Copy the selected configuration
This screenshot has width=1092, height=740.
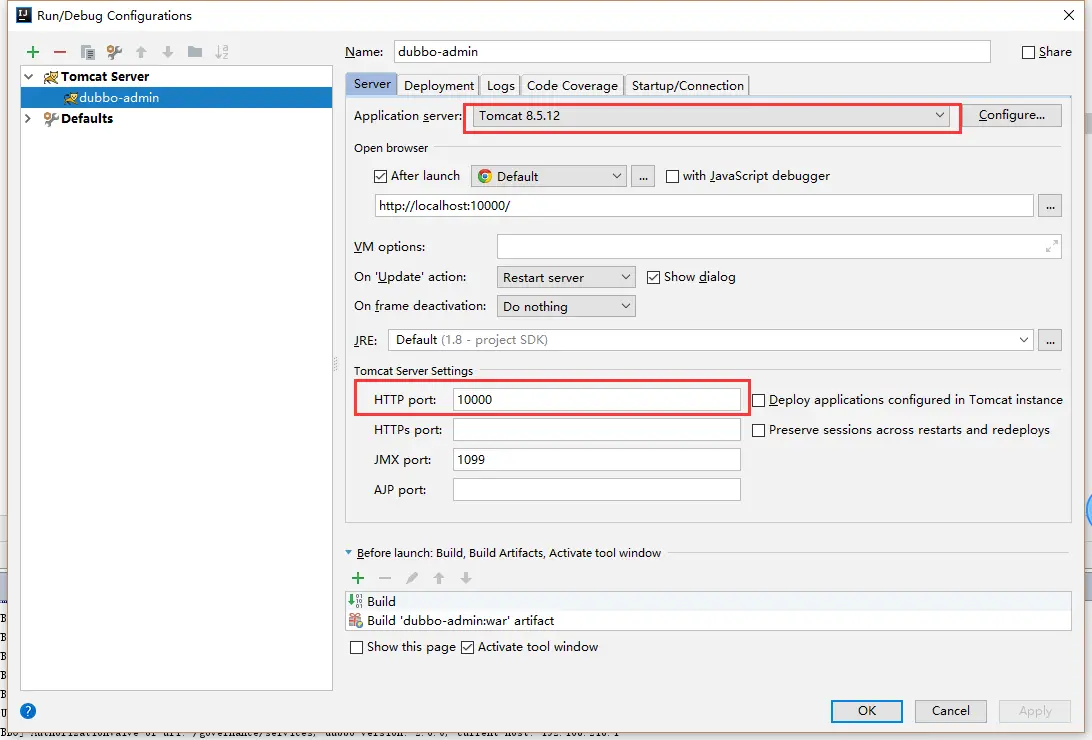(x=87, y=52)
